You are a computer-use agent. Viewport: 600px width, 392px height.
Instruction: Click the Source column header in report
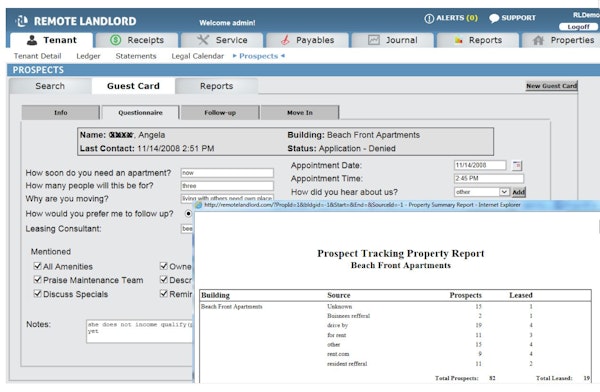pos(339,295)
